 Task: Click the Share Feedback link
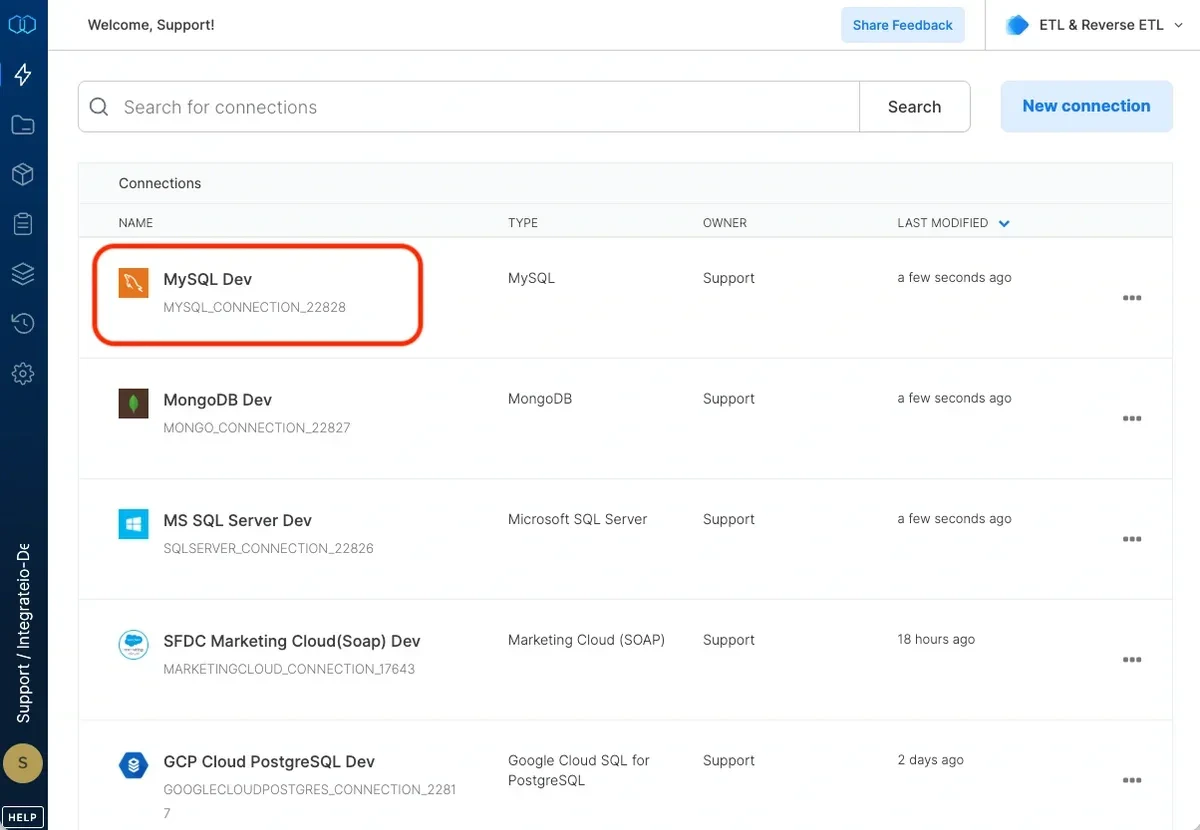point(902,24)
